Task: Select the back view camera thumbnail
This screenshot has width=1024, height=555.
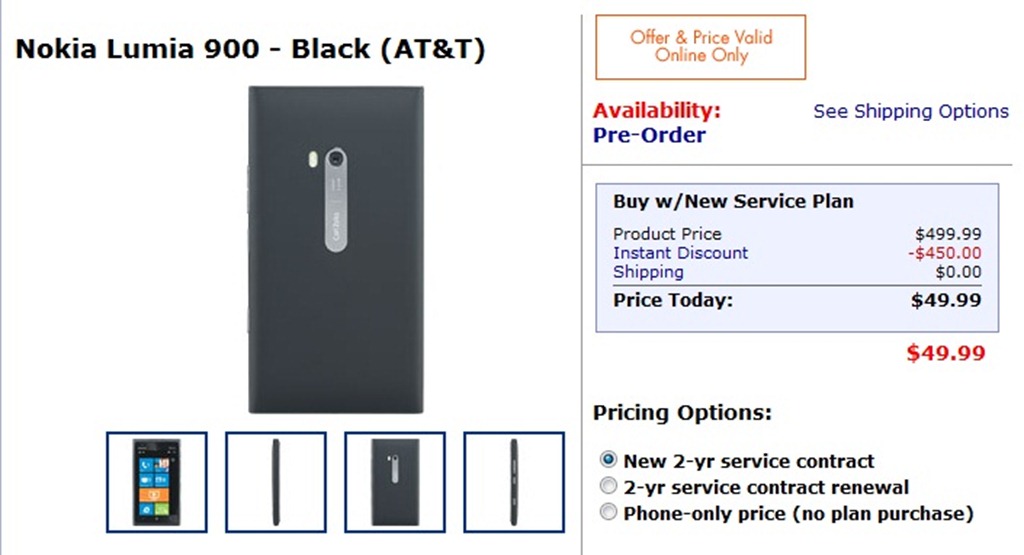Action: (x=395, y=481)
